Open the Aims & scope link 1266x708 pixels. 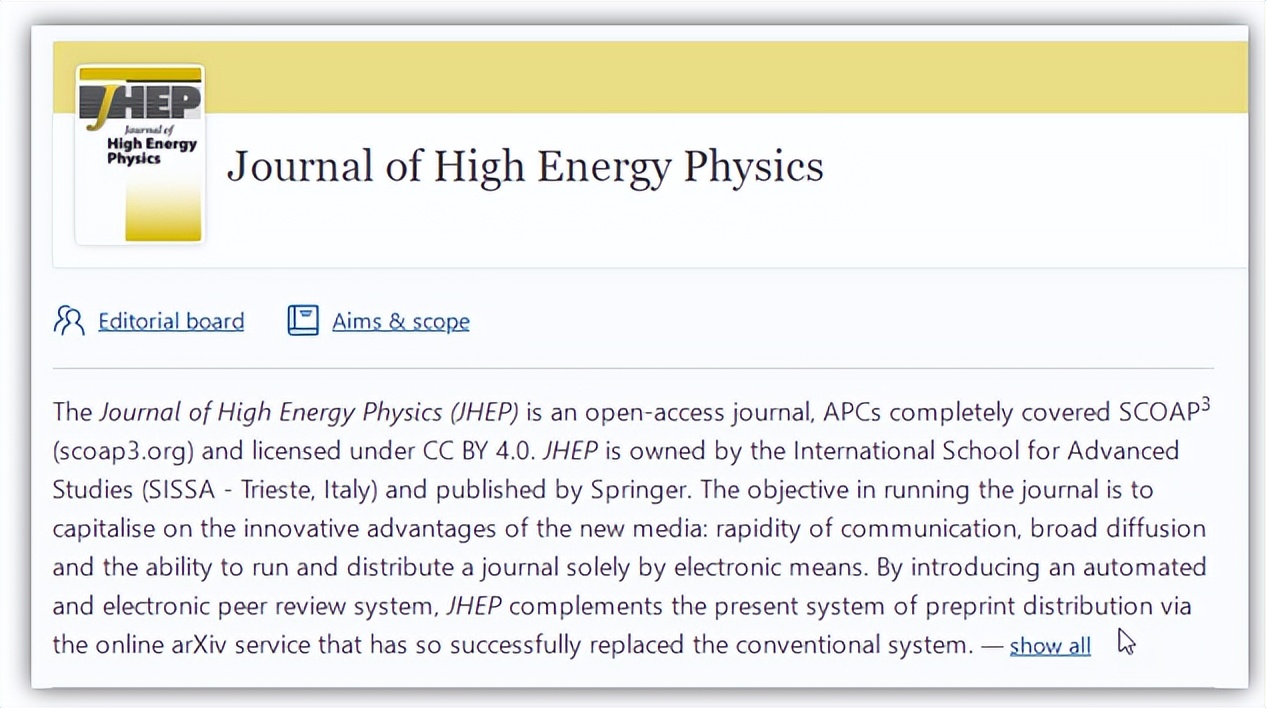tap(401, 321)
